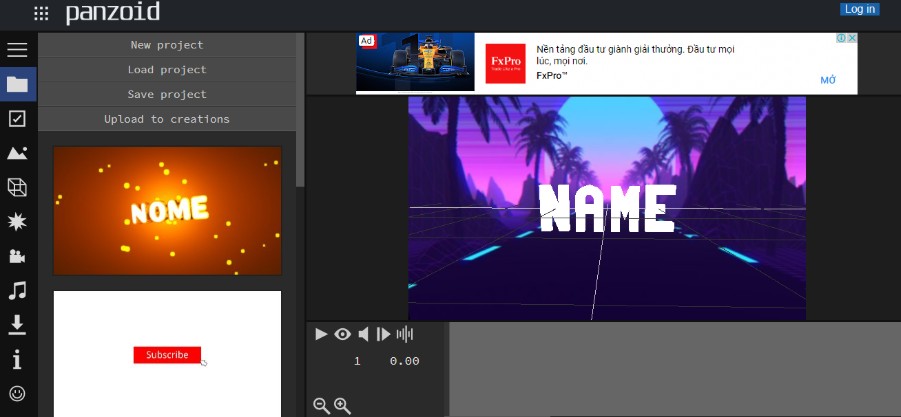This screenshot has width=901, height=417.
Task: Select Save project
Action: click(167, 94)
